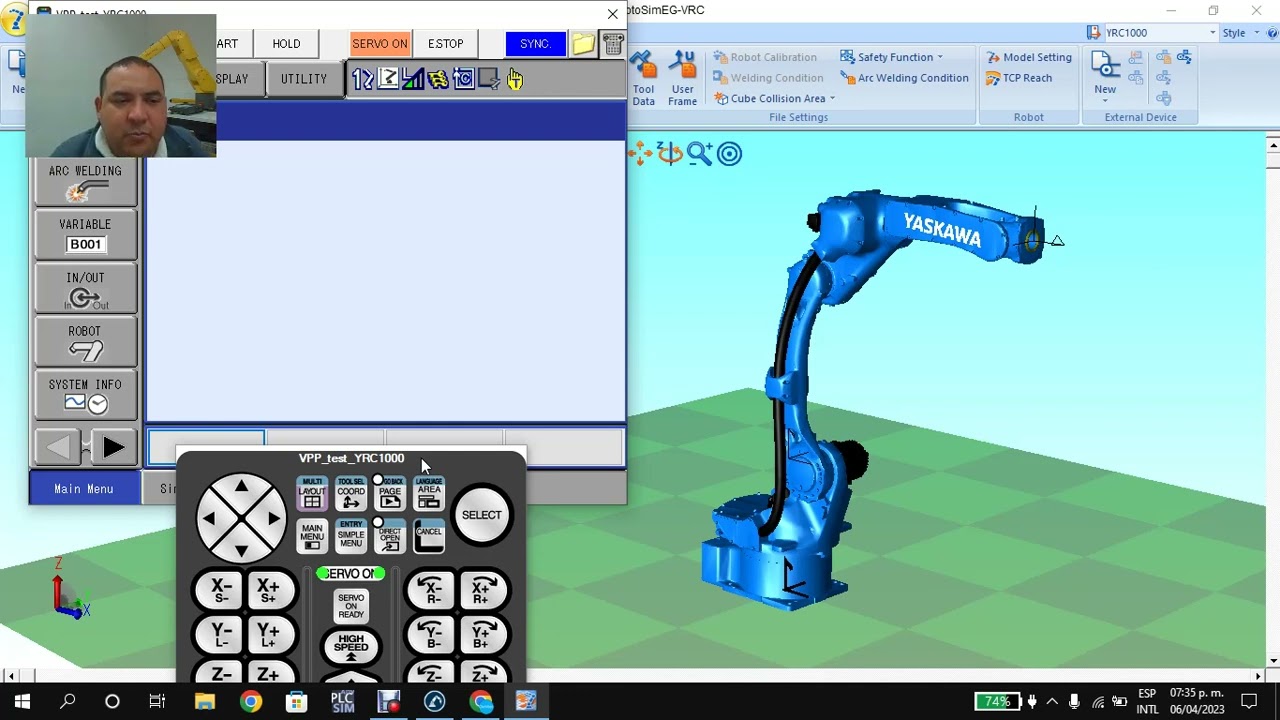This screenshot has height=720, width=1280.
Task: Click MAIN MENU key on pendant
Action: pyautogui.click(x=312, y=536)
